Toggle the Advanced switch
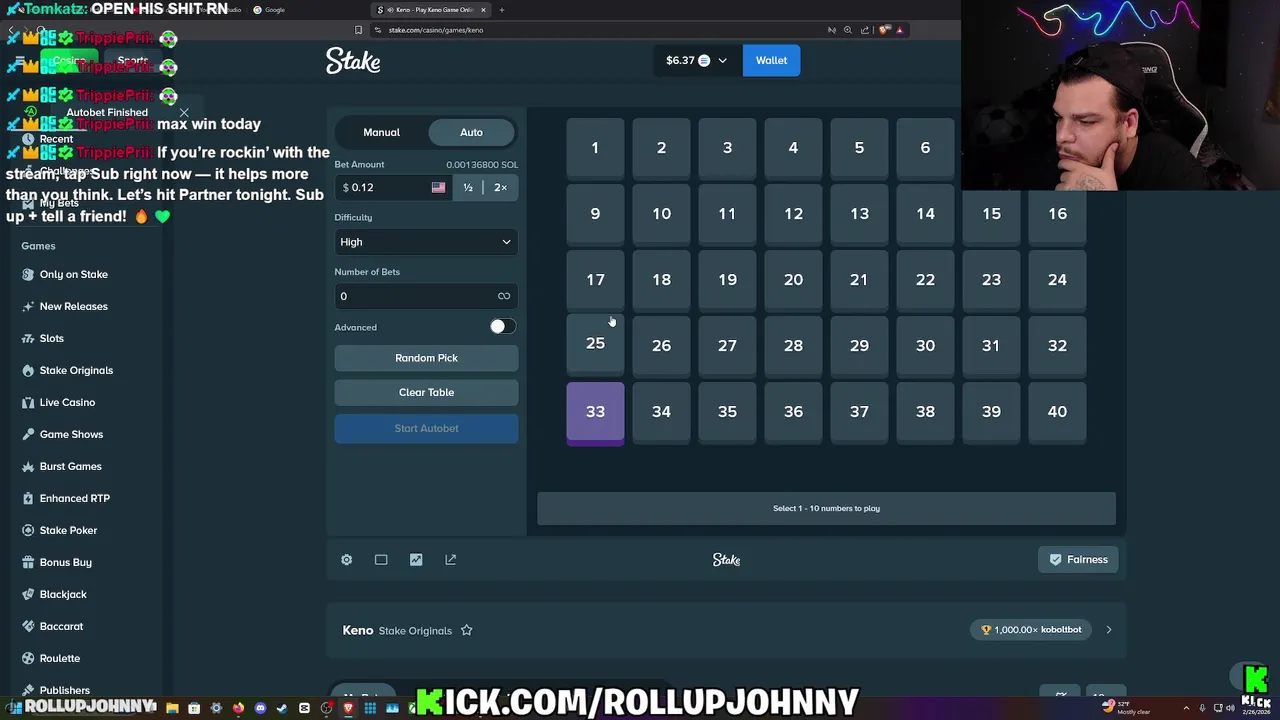Image resolution: width=1280 pixels, height=720 pixels. [x=502, y=327]
